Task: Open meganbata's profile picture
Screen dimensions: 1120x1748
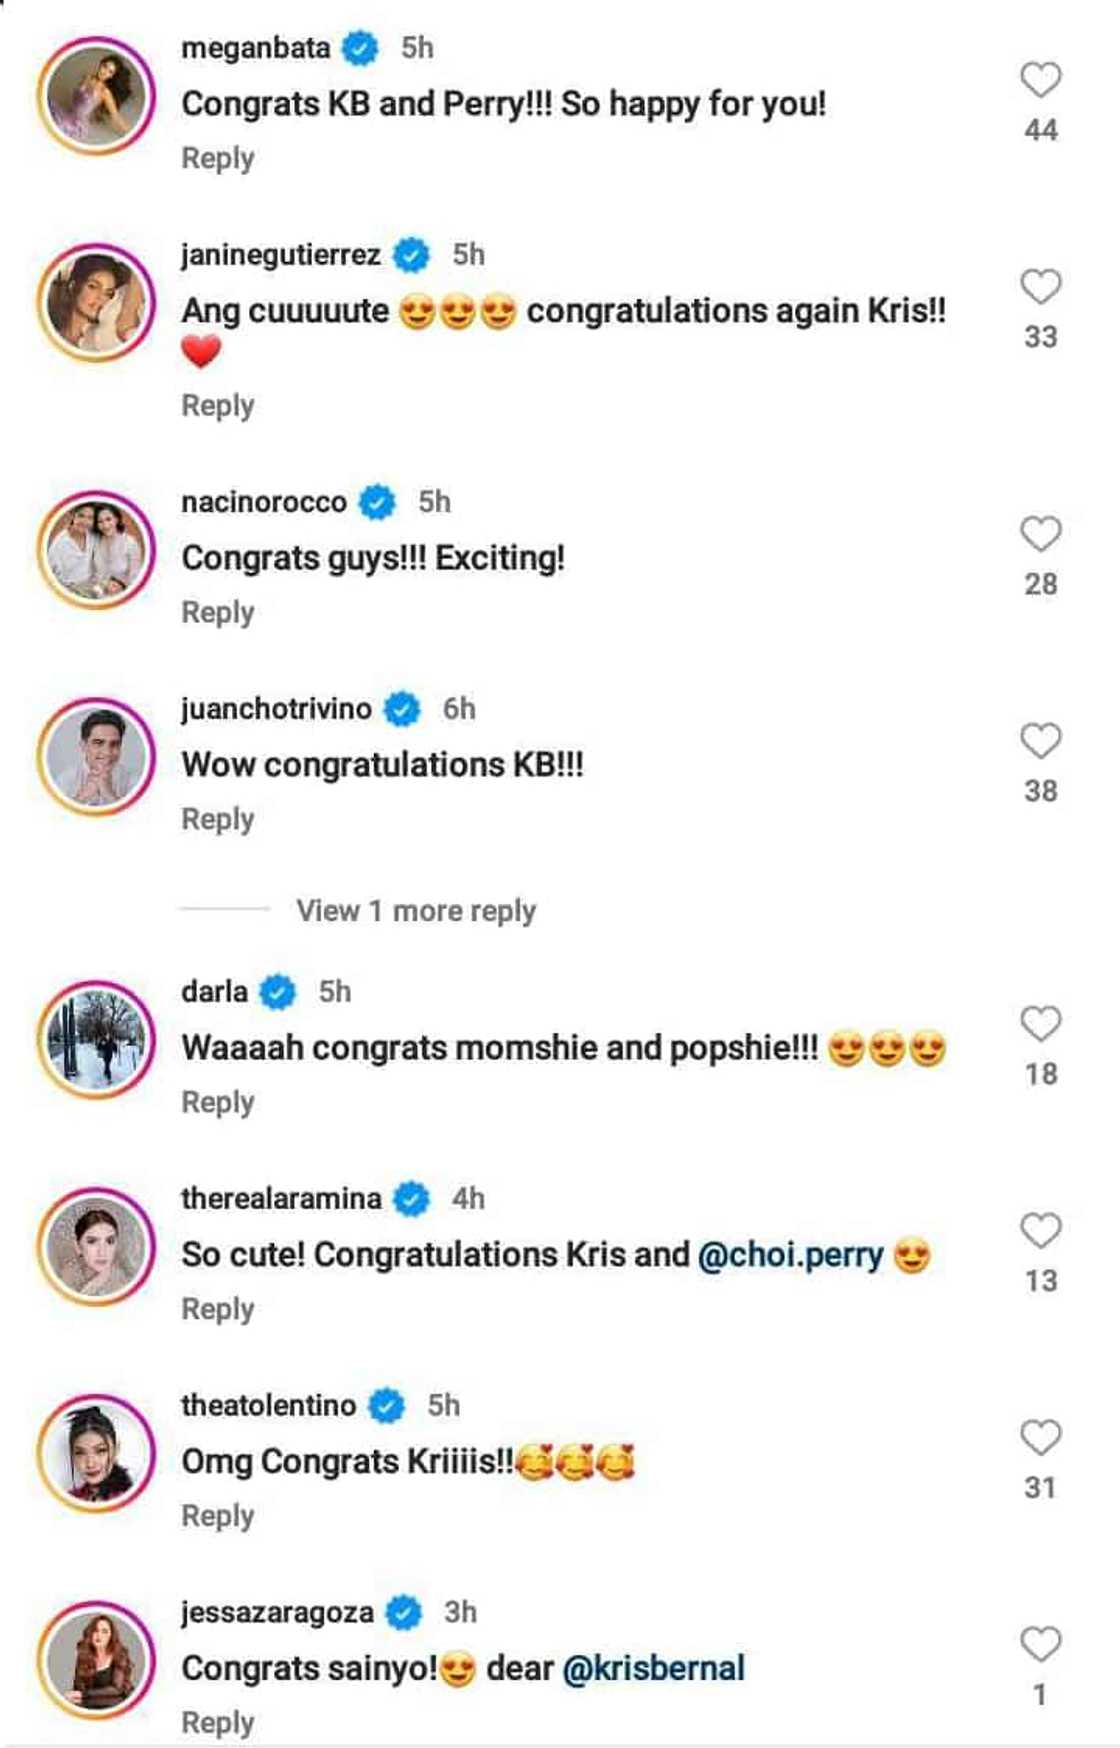Action: 96,96
